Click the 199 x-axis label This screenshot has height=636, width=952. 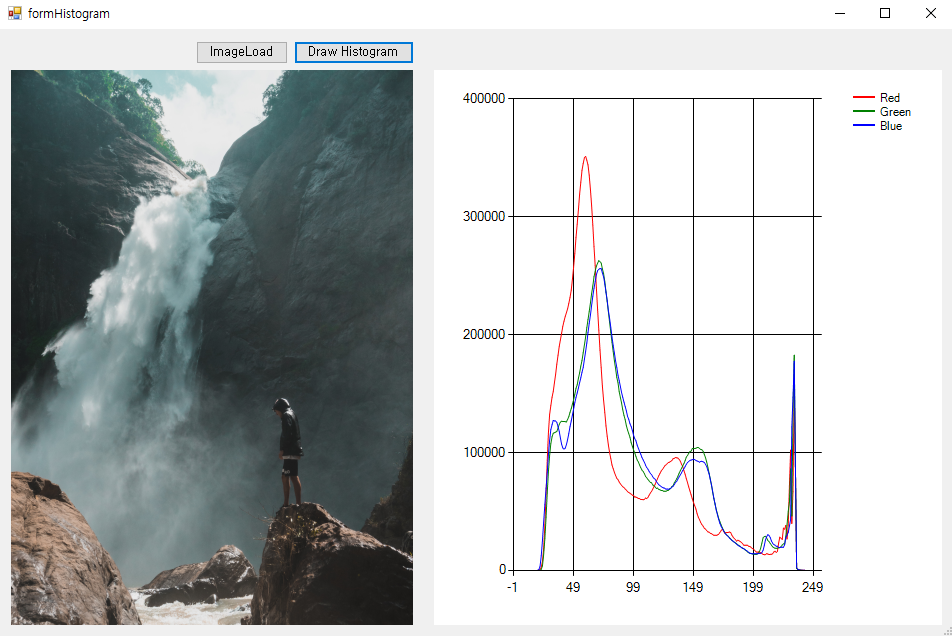[752, 587]
